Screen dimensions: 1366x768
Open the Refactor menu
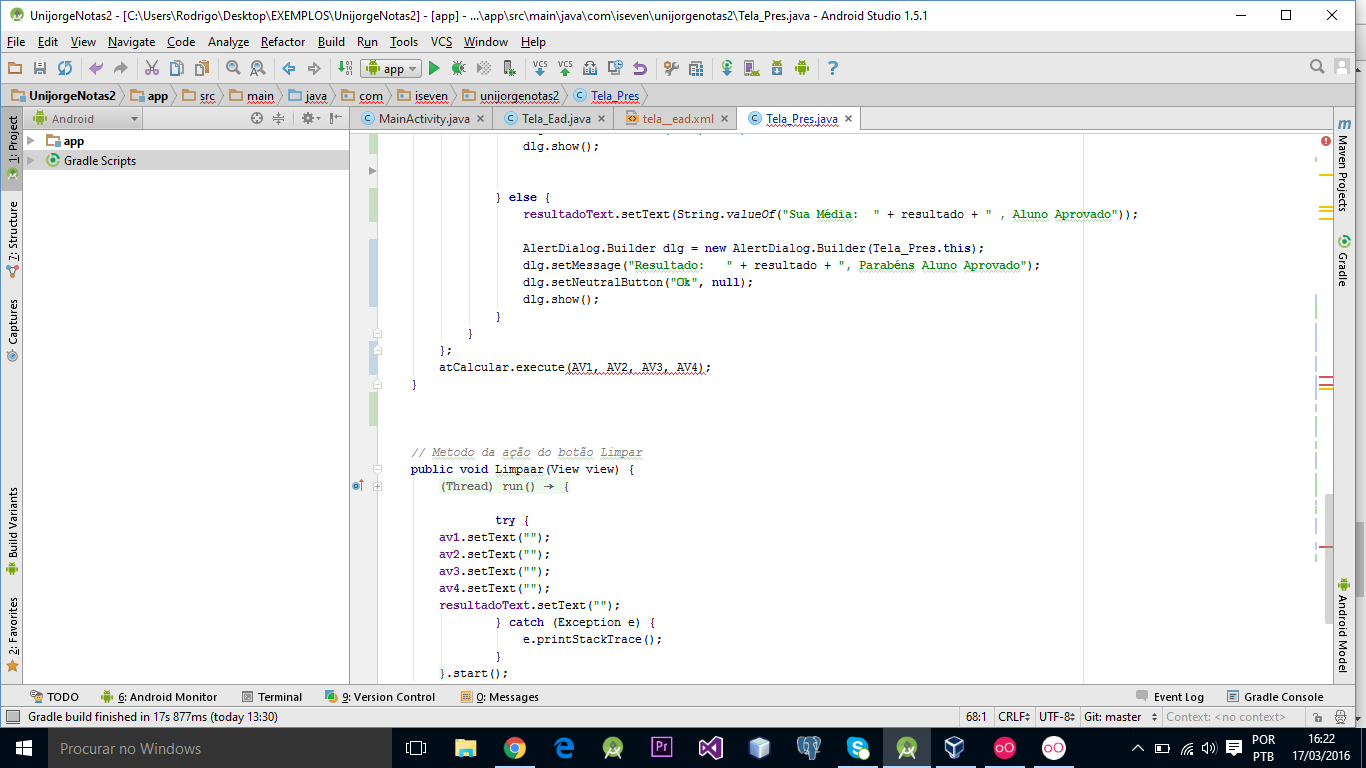click(x=283, y=42)
